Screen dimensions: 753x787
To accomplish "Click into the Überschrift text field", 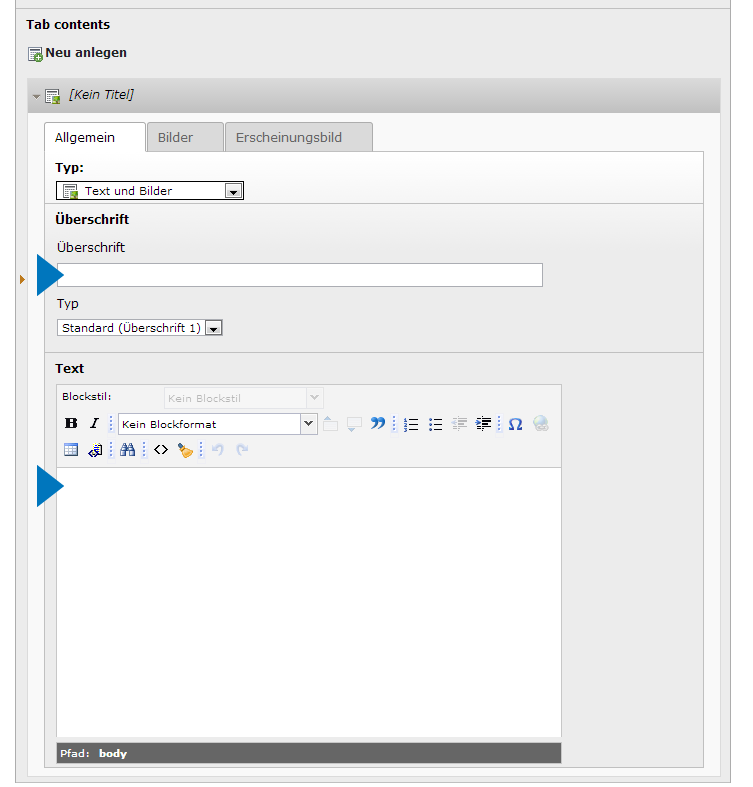I will [x=300, y=275].
